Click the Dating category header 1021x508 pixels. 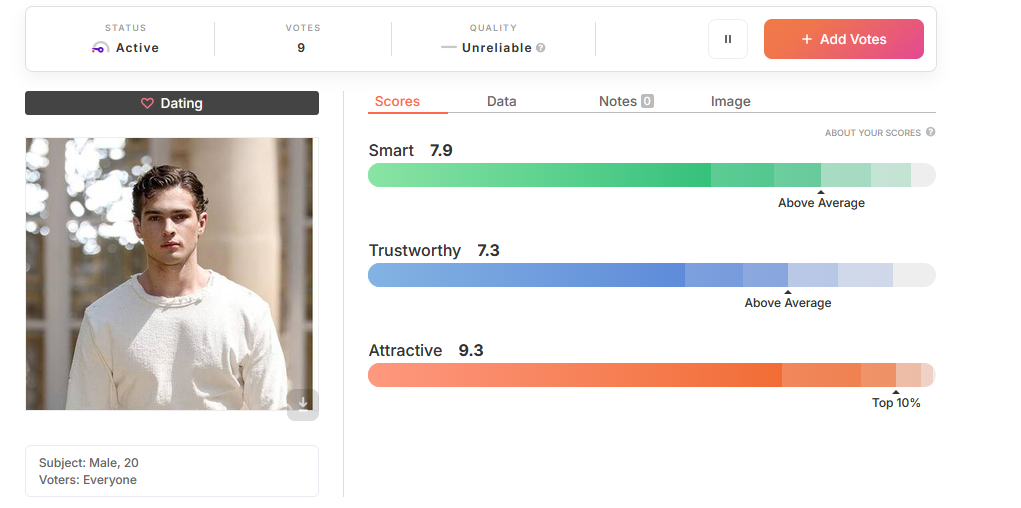[172, 104]
